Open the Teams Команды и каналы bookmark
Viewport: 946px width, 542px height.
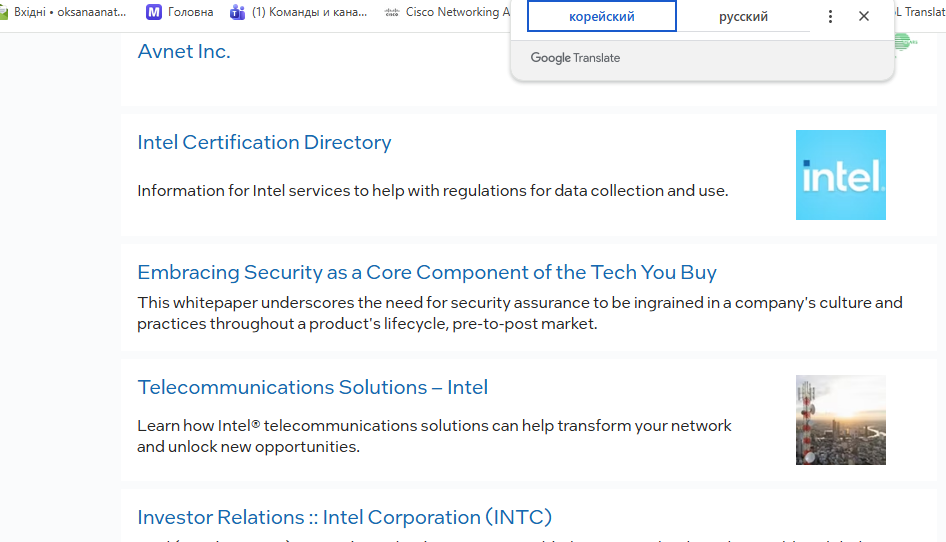(x=299, y=13)
